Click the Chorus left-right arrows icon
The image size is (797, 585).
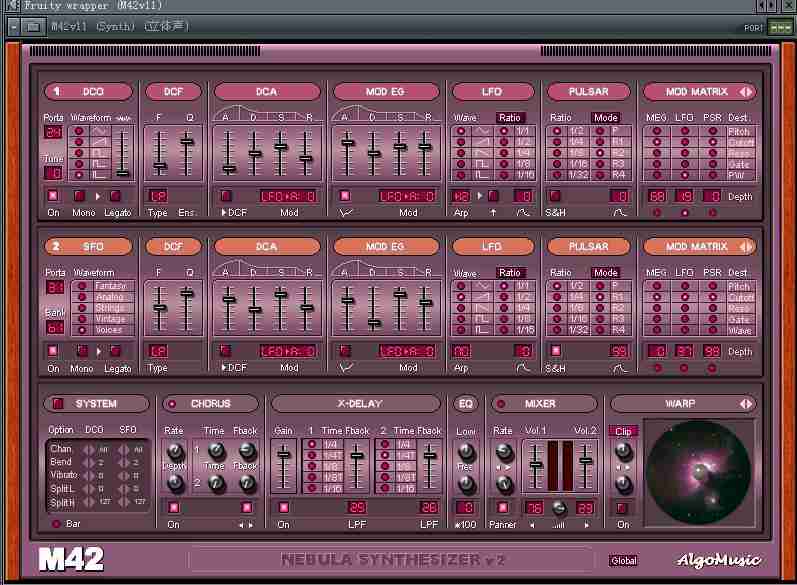pyautogui.click(x=245, y=525)
